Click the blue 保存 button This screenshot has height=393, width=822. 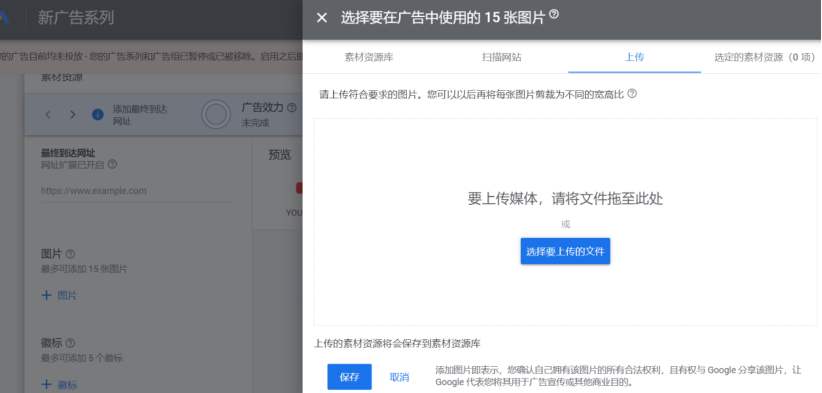point(350,377)
